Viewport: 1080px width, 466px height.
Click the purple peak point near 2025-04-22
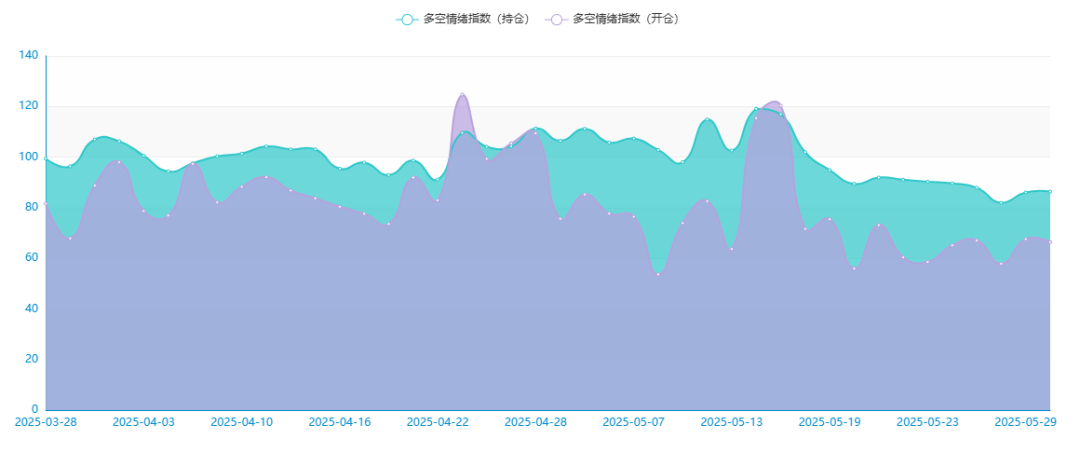pyautogui.click(x=462, y=95)
